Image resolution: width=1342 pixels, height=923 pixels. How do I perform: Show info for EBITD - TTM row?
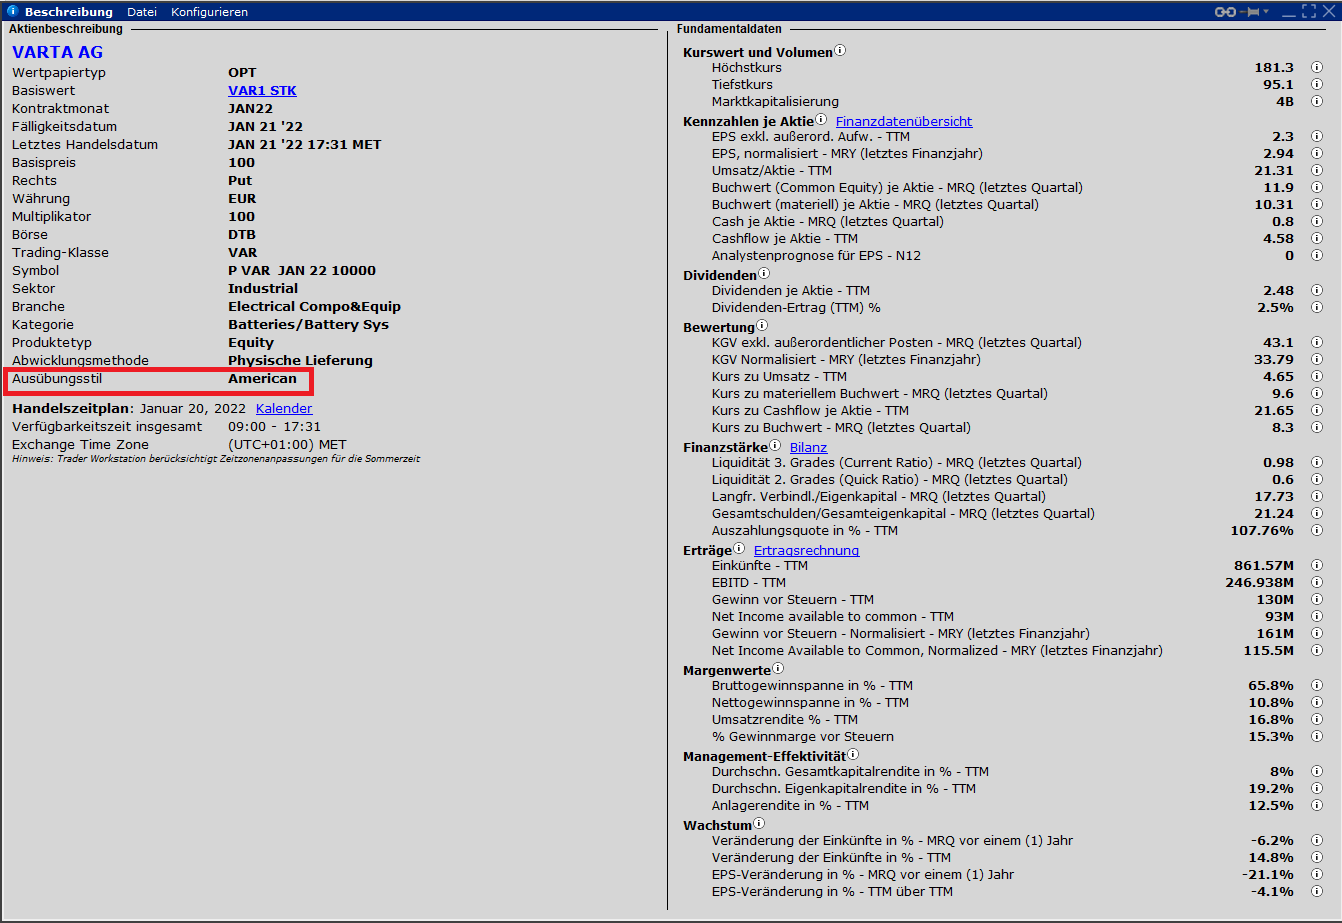tap(1317, 583)
